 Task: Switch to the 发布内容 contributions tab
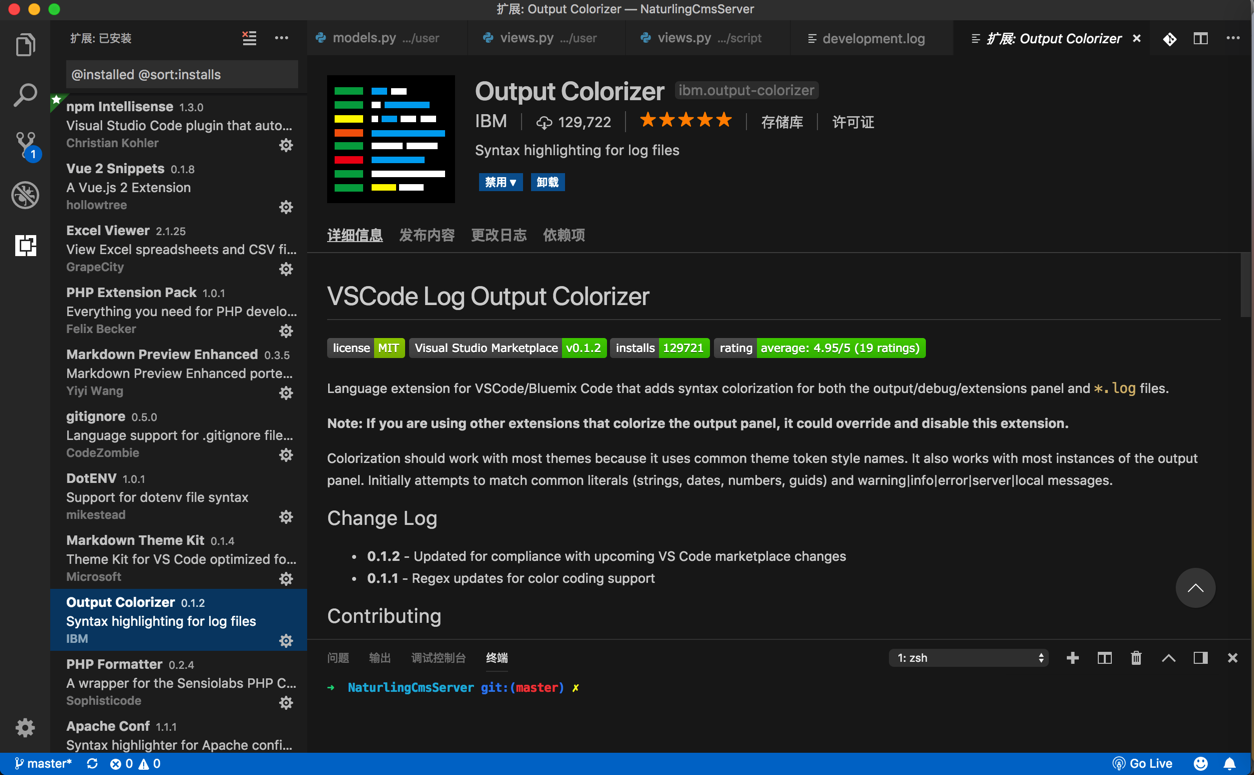(x=427, y=236)
